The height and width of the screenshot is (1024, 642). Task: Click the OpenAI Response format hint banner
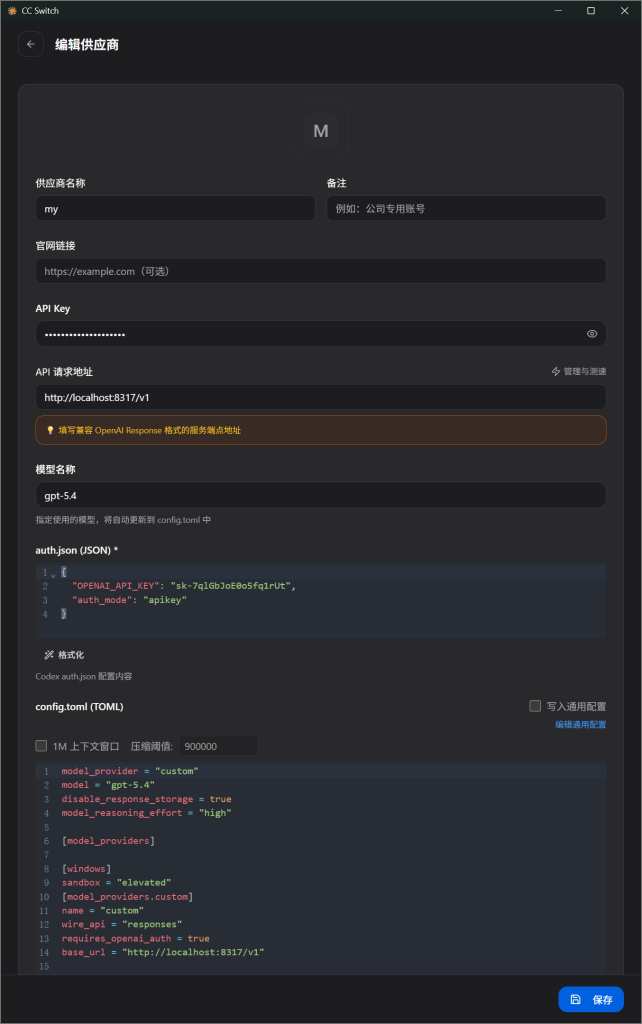click(321, 430)
